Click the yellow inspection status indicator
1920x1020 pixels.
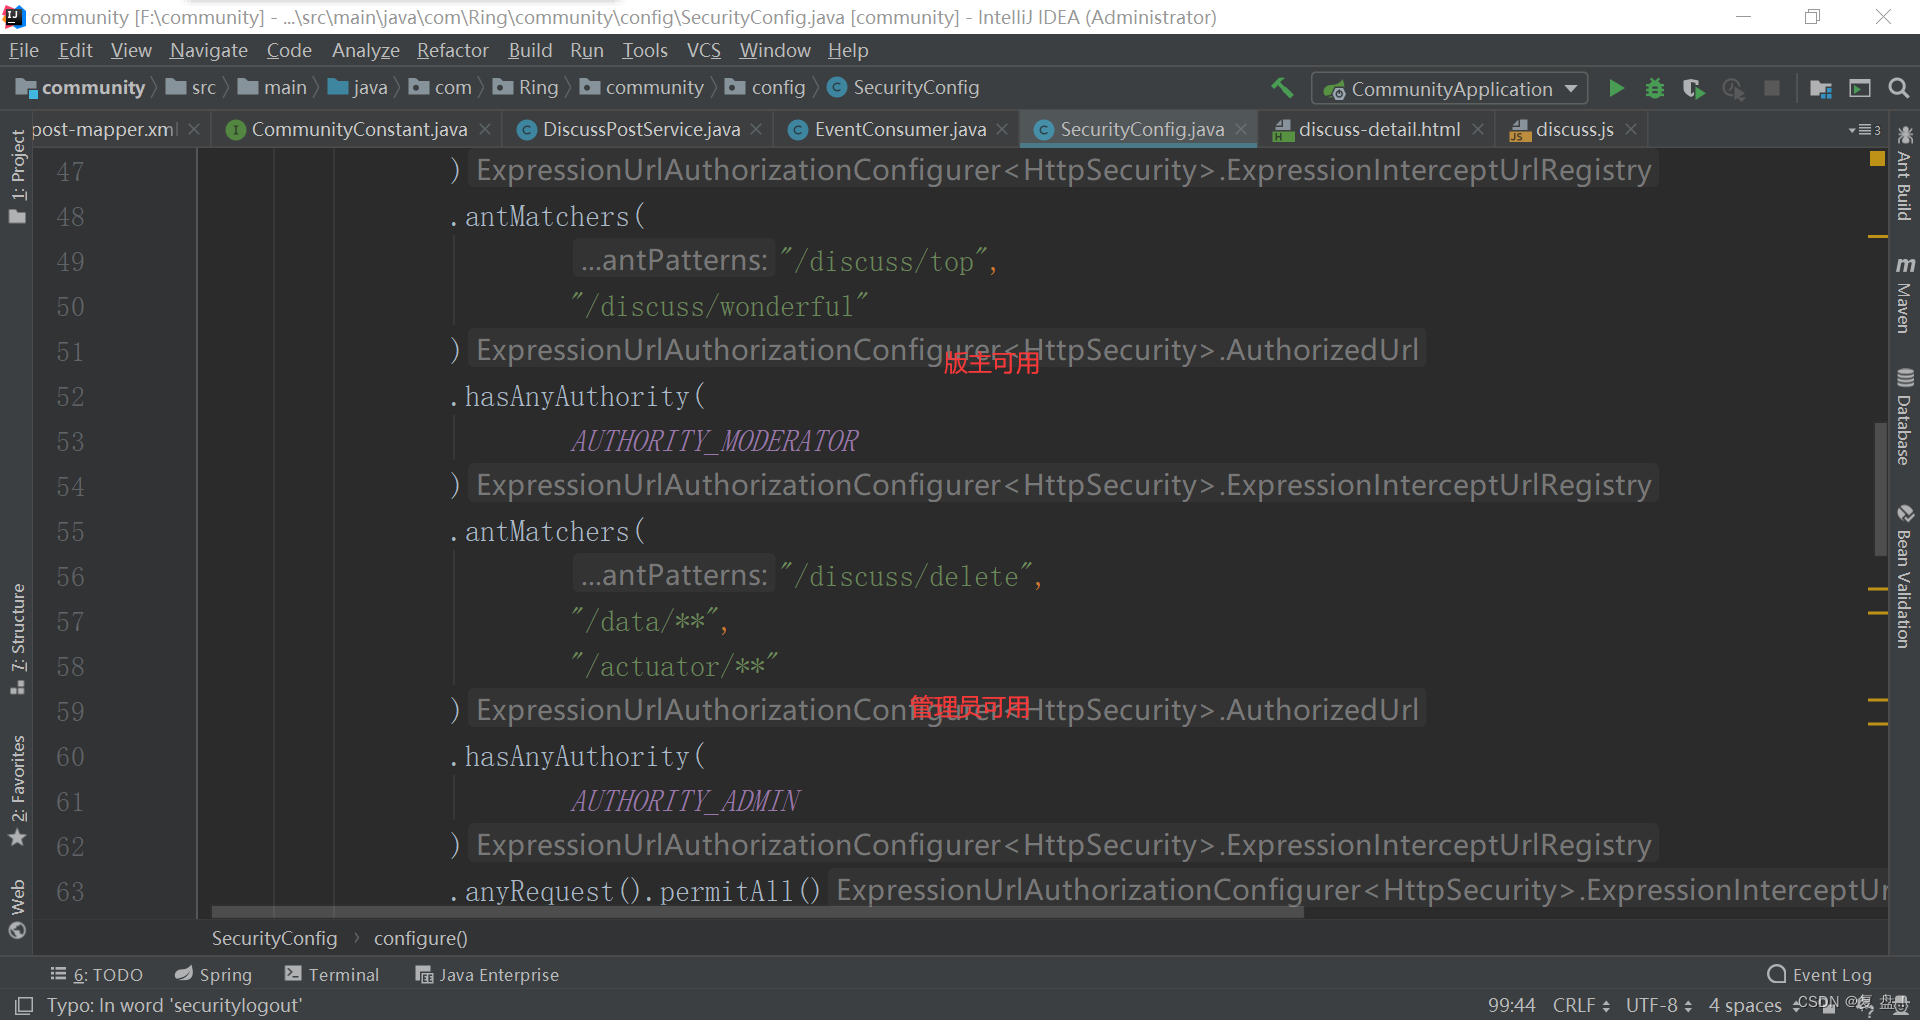point(1877,158)
